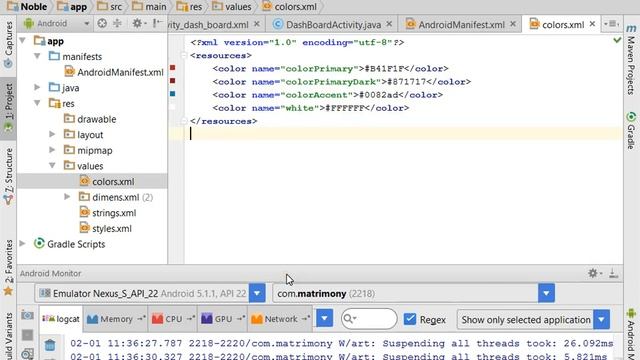Open the log level dropdown arrow
The width and height of the screenshot is (640, 360).
pos(324,318)
